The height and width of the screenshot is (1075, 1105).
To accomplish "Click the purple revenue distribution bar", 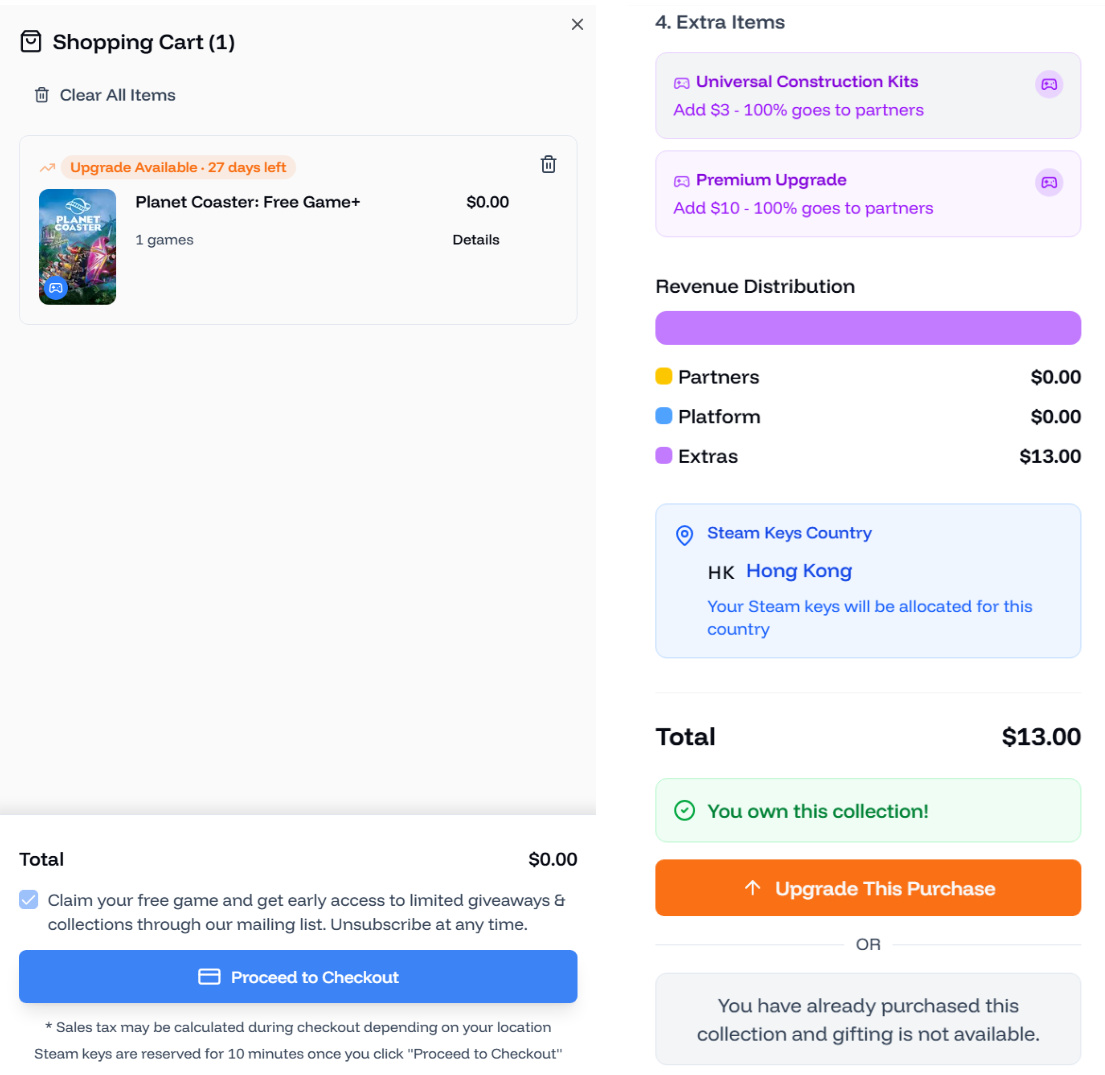I will 867,328.
